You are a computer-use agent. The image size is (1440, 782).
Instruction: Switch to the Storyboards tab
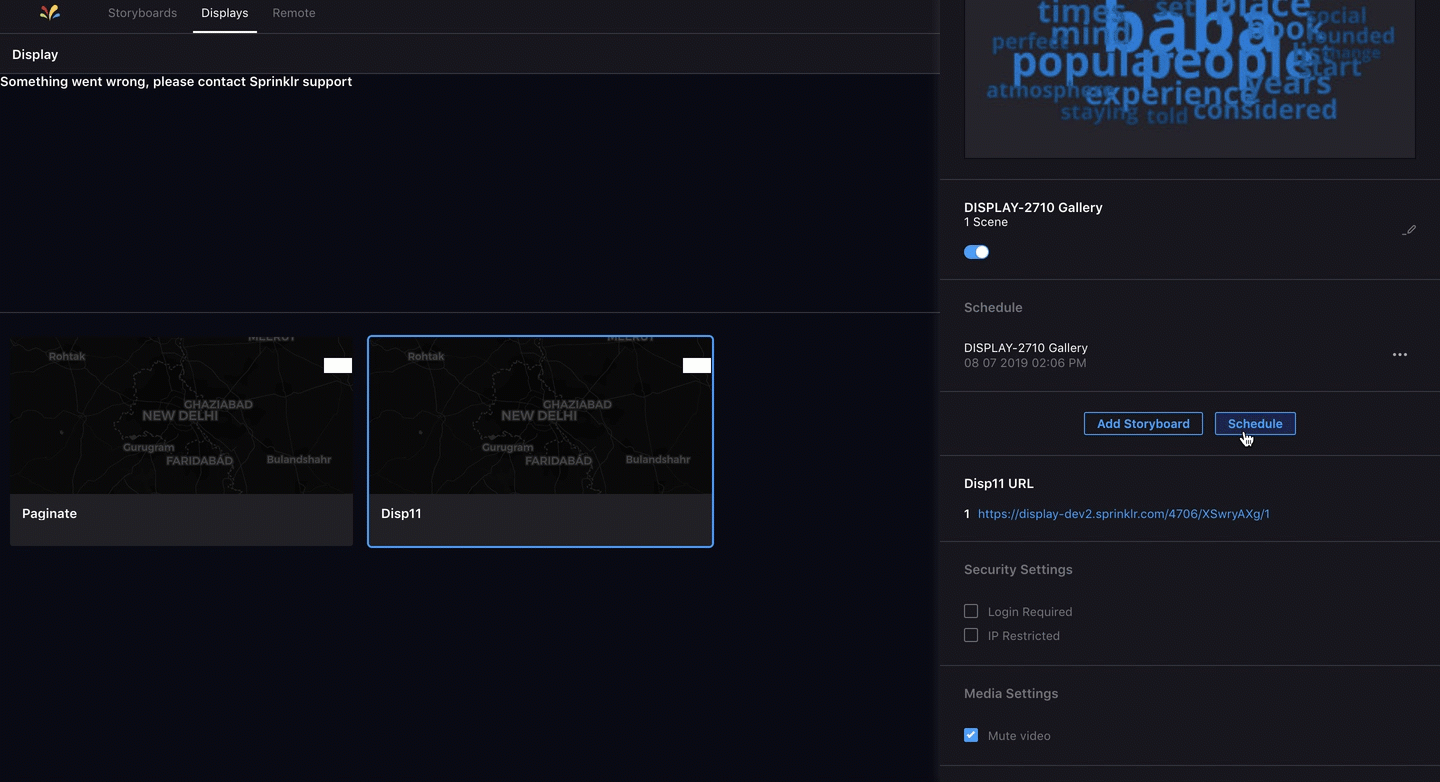pyautogui.click(x=142, y=13)
